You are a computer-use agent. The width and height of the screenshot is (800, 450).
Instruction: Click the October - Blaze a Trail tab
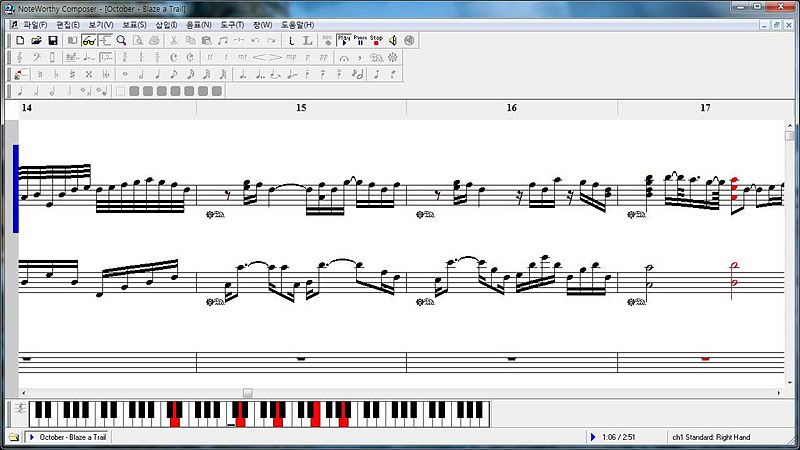click(x=68, y=437)
